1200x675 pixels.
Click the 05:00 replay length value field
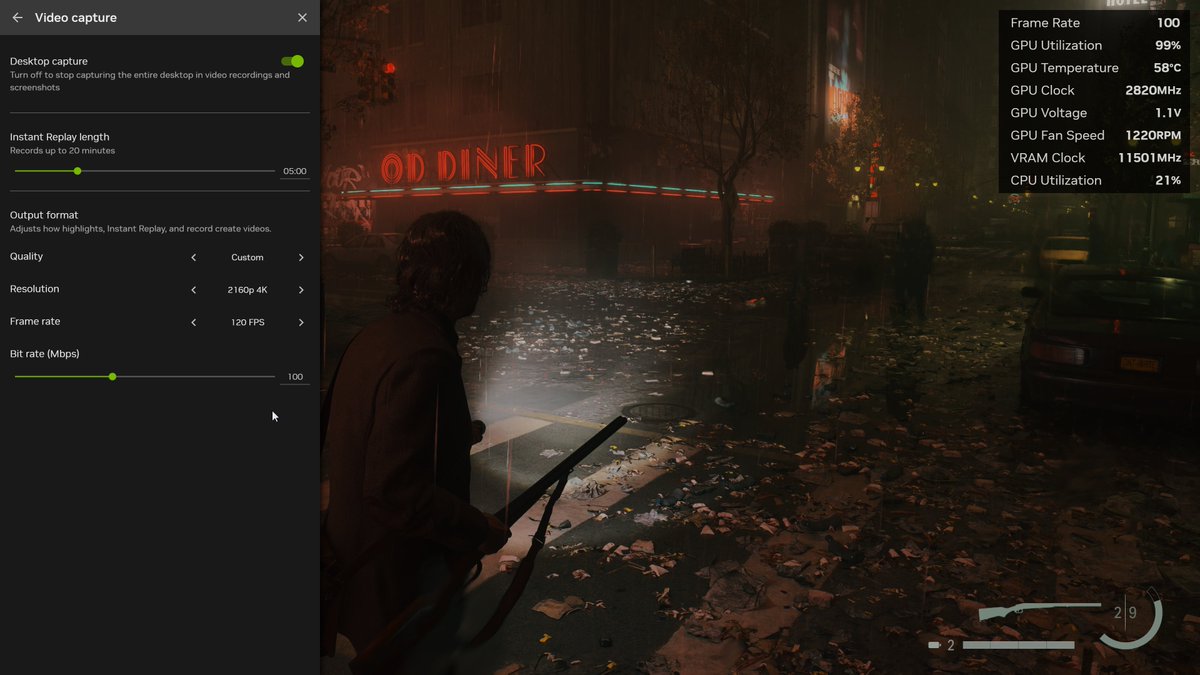(x=294, y=171)
